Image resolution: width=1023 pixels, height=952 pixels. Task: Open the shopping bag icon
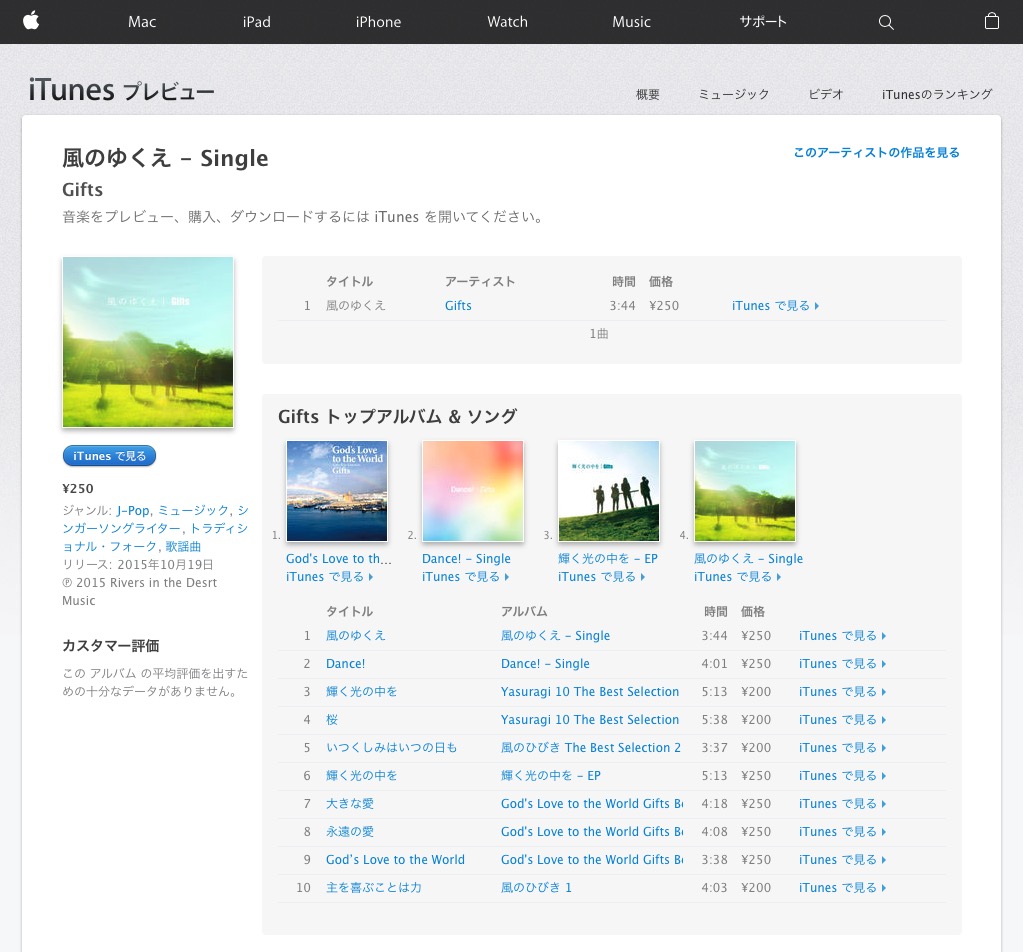(x=992, y=21)
